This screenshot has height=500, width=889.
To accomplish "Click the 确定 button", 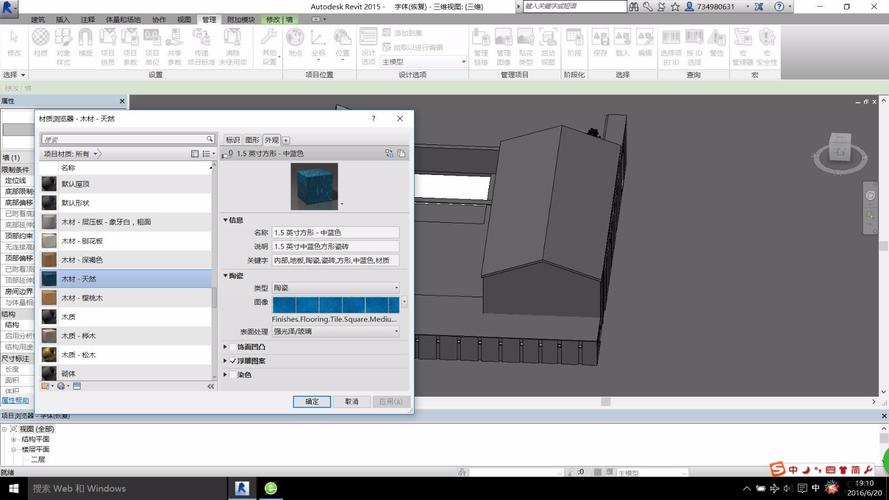I will pos(312,401).
